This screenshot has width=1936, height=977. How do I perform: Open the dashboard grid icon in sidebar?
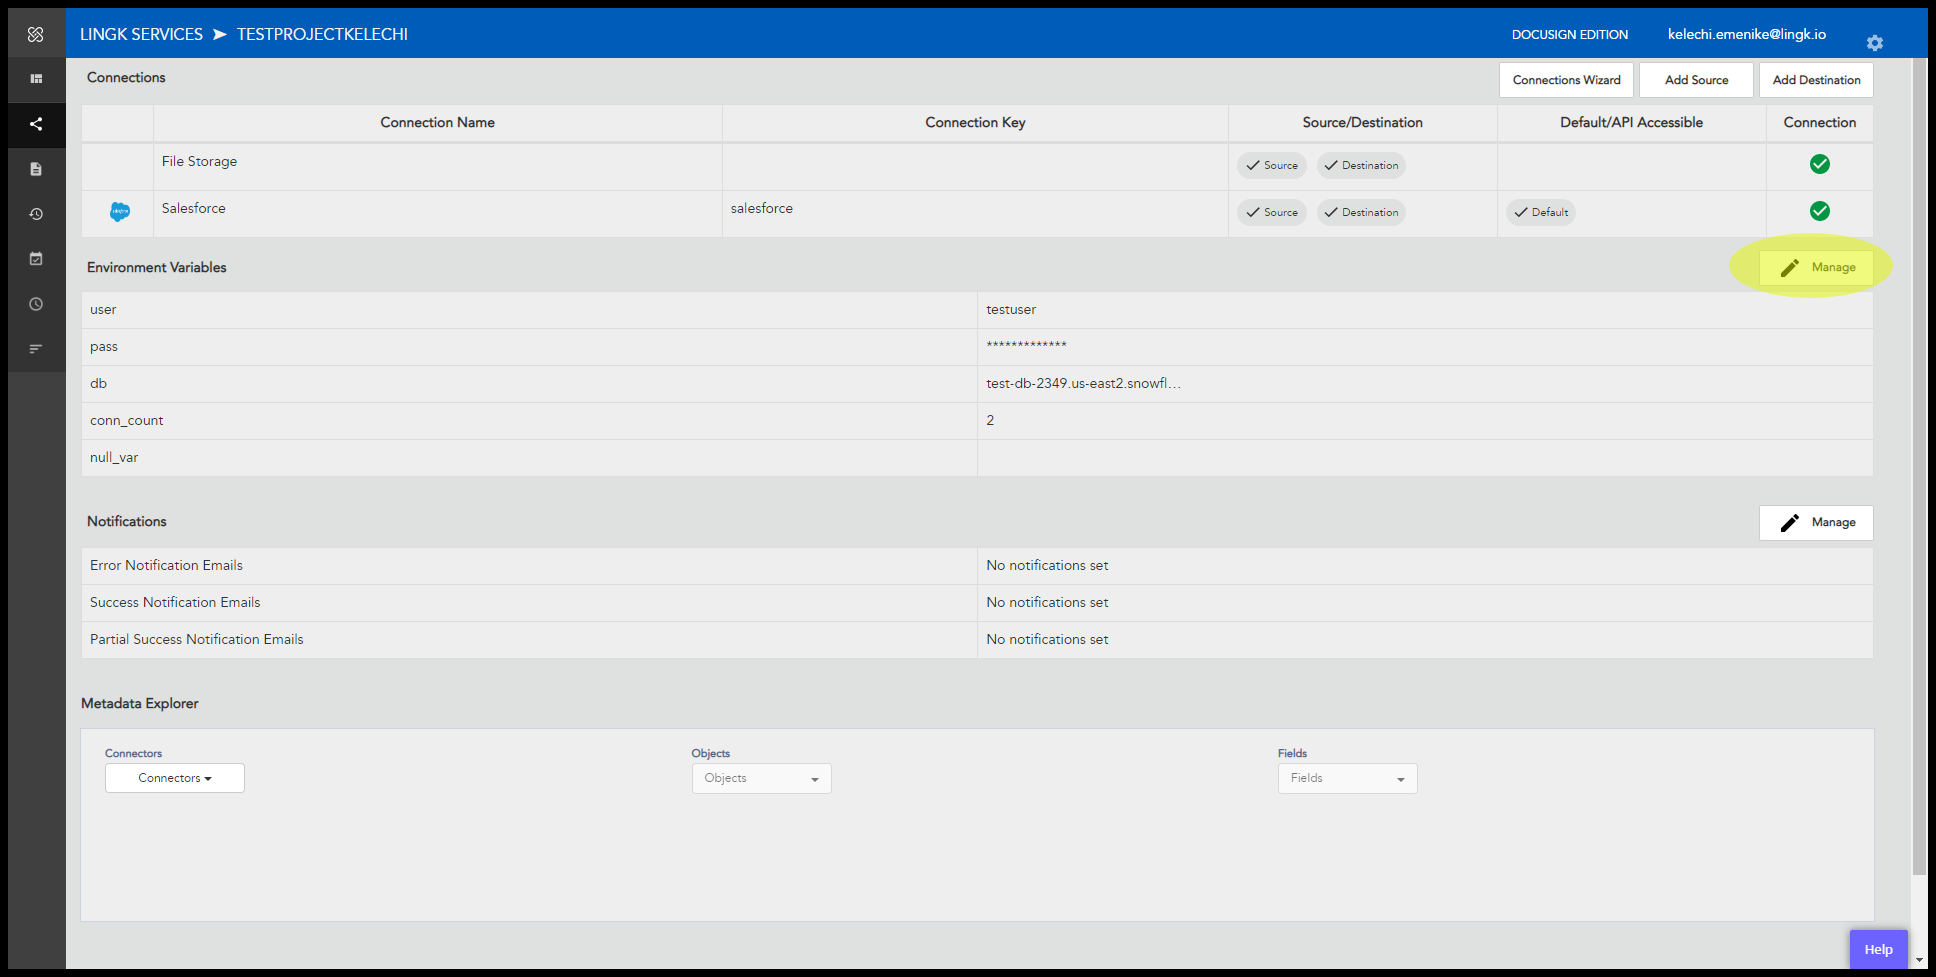tap(36, 79)
